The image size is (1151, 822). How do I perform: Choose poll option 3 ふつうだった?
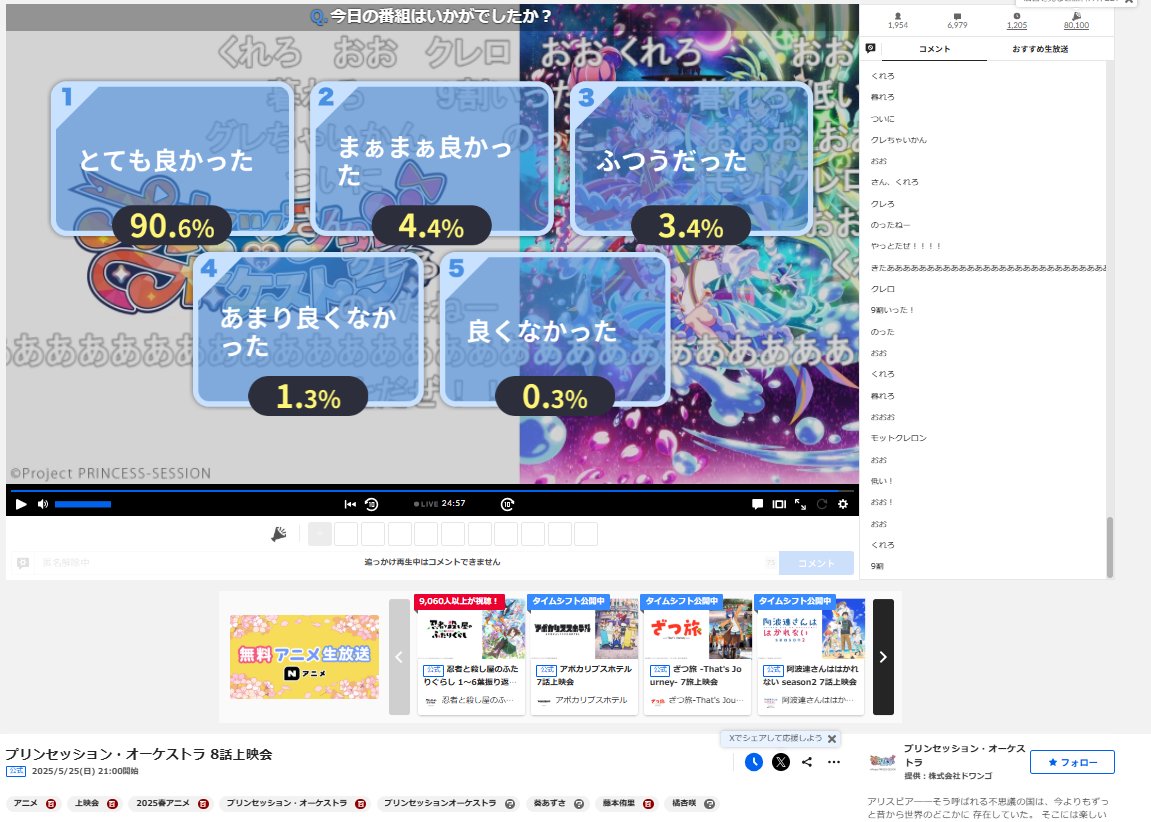click(x=691, y=159)
